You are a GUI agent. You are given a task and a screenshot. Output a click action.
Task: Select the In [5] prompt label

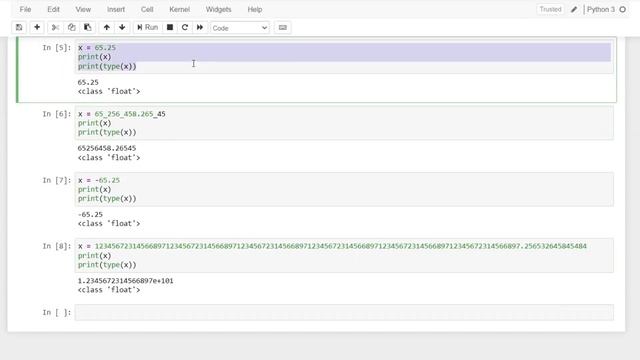tap(57, 48)
